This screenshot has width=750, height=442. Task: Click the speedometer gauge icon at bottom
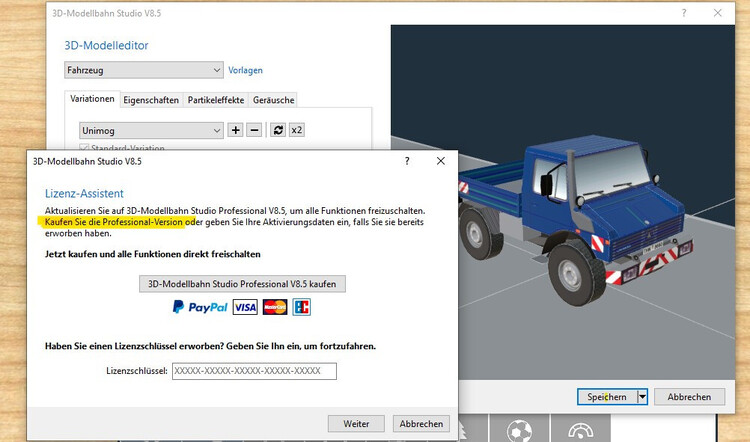coord(581,430)
